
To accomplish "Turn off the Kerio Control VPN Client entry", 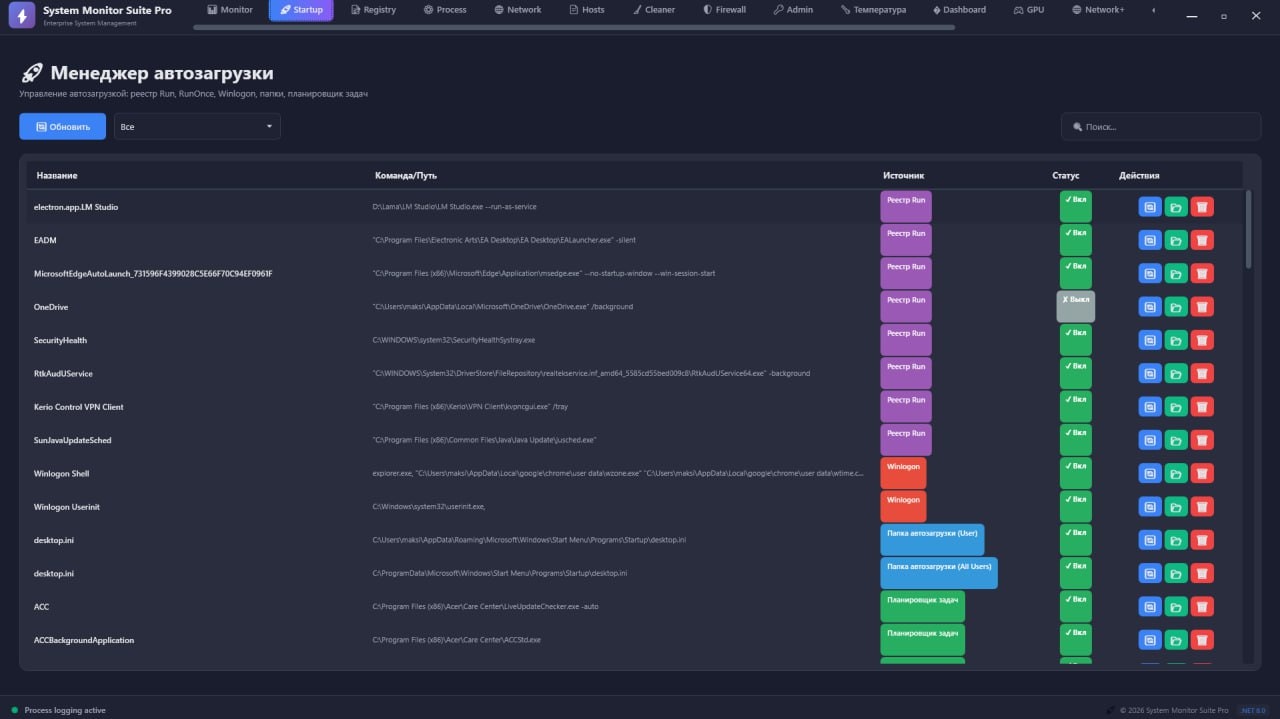I will tap(1075, 406).
